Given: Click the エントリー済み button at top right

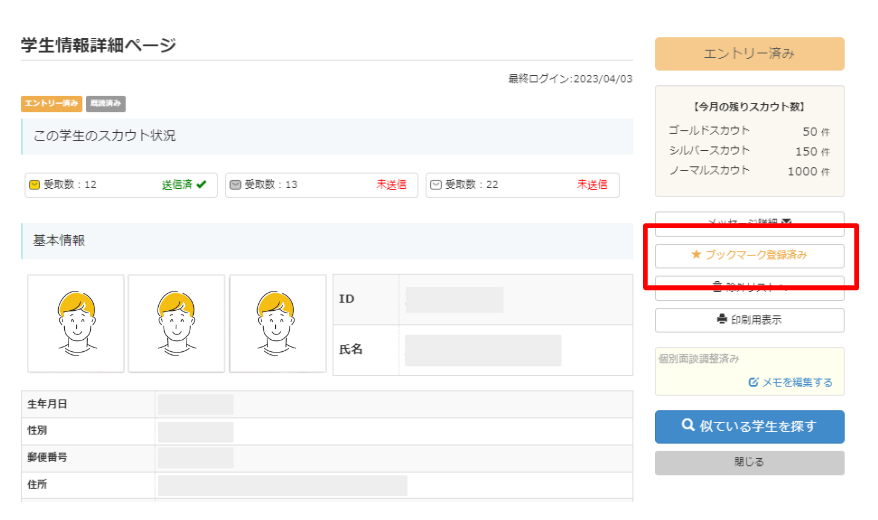Looking at the screenshot, I should coord(750,54).
